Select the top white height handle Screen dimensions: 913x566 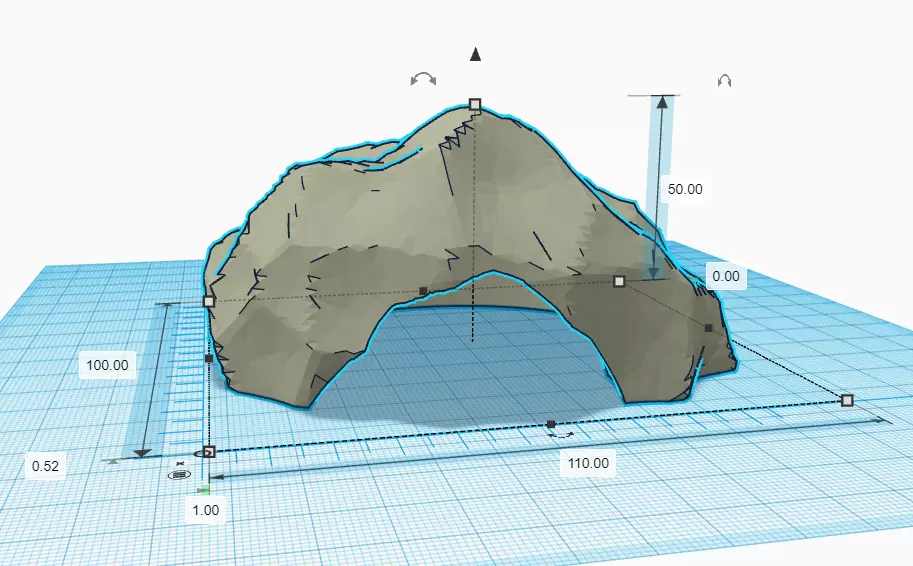[475, 104]
